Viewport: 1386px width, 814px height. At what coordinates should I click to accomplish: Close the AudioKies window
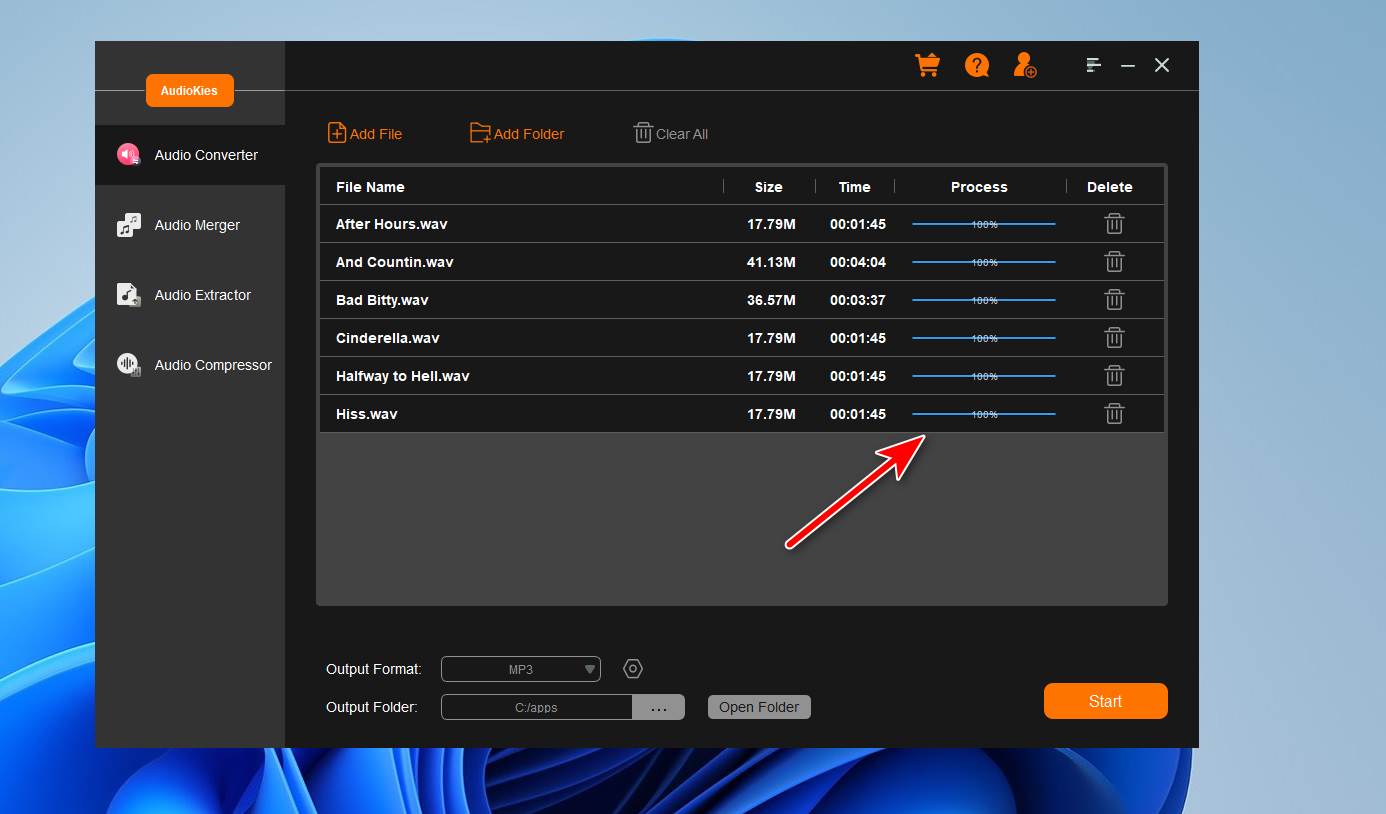(x=1162, y=65)
